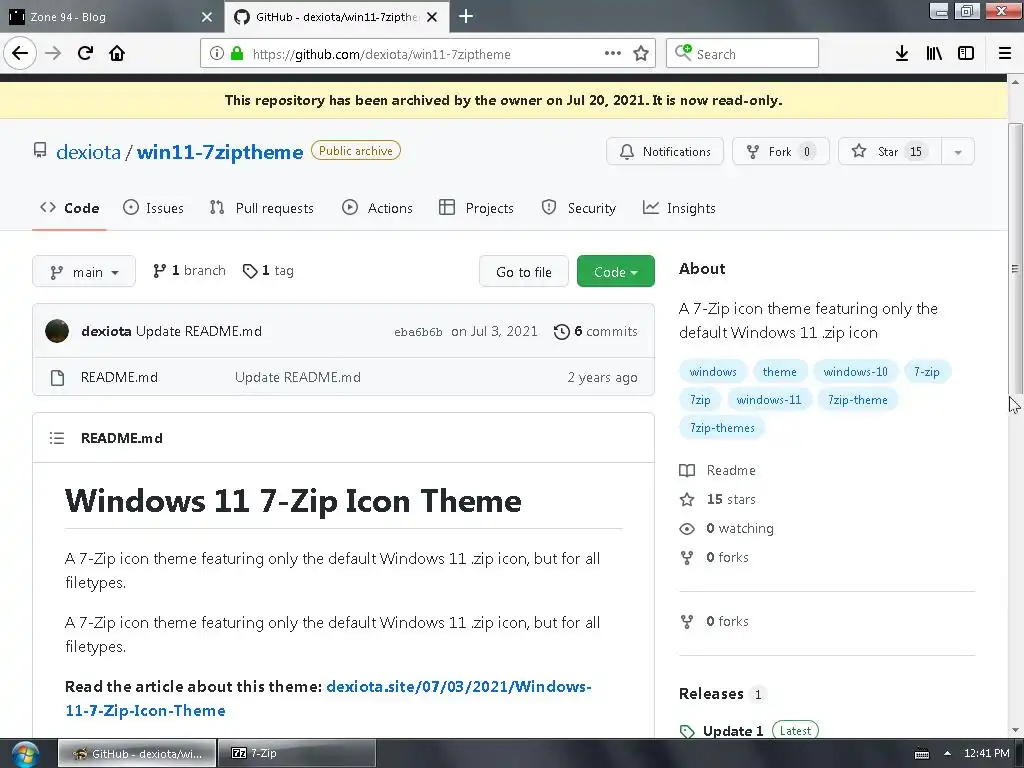This screenshot has height=768, width=1024.
Task: Open the Issues tab
Action: [153, 208]
